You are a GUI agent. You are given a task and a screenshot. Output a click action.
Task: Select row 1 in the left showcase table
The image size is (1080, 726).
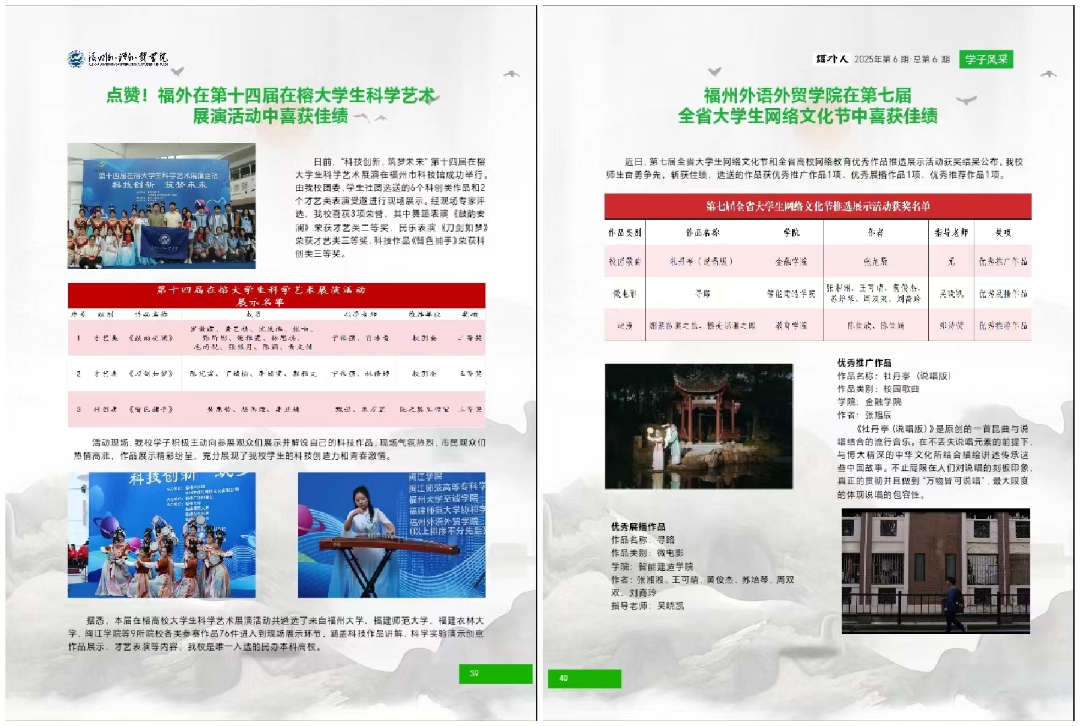point(276,338)
